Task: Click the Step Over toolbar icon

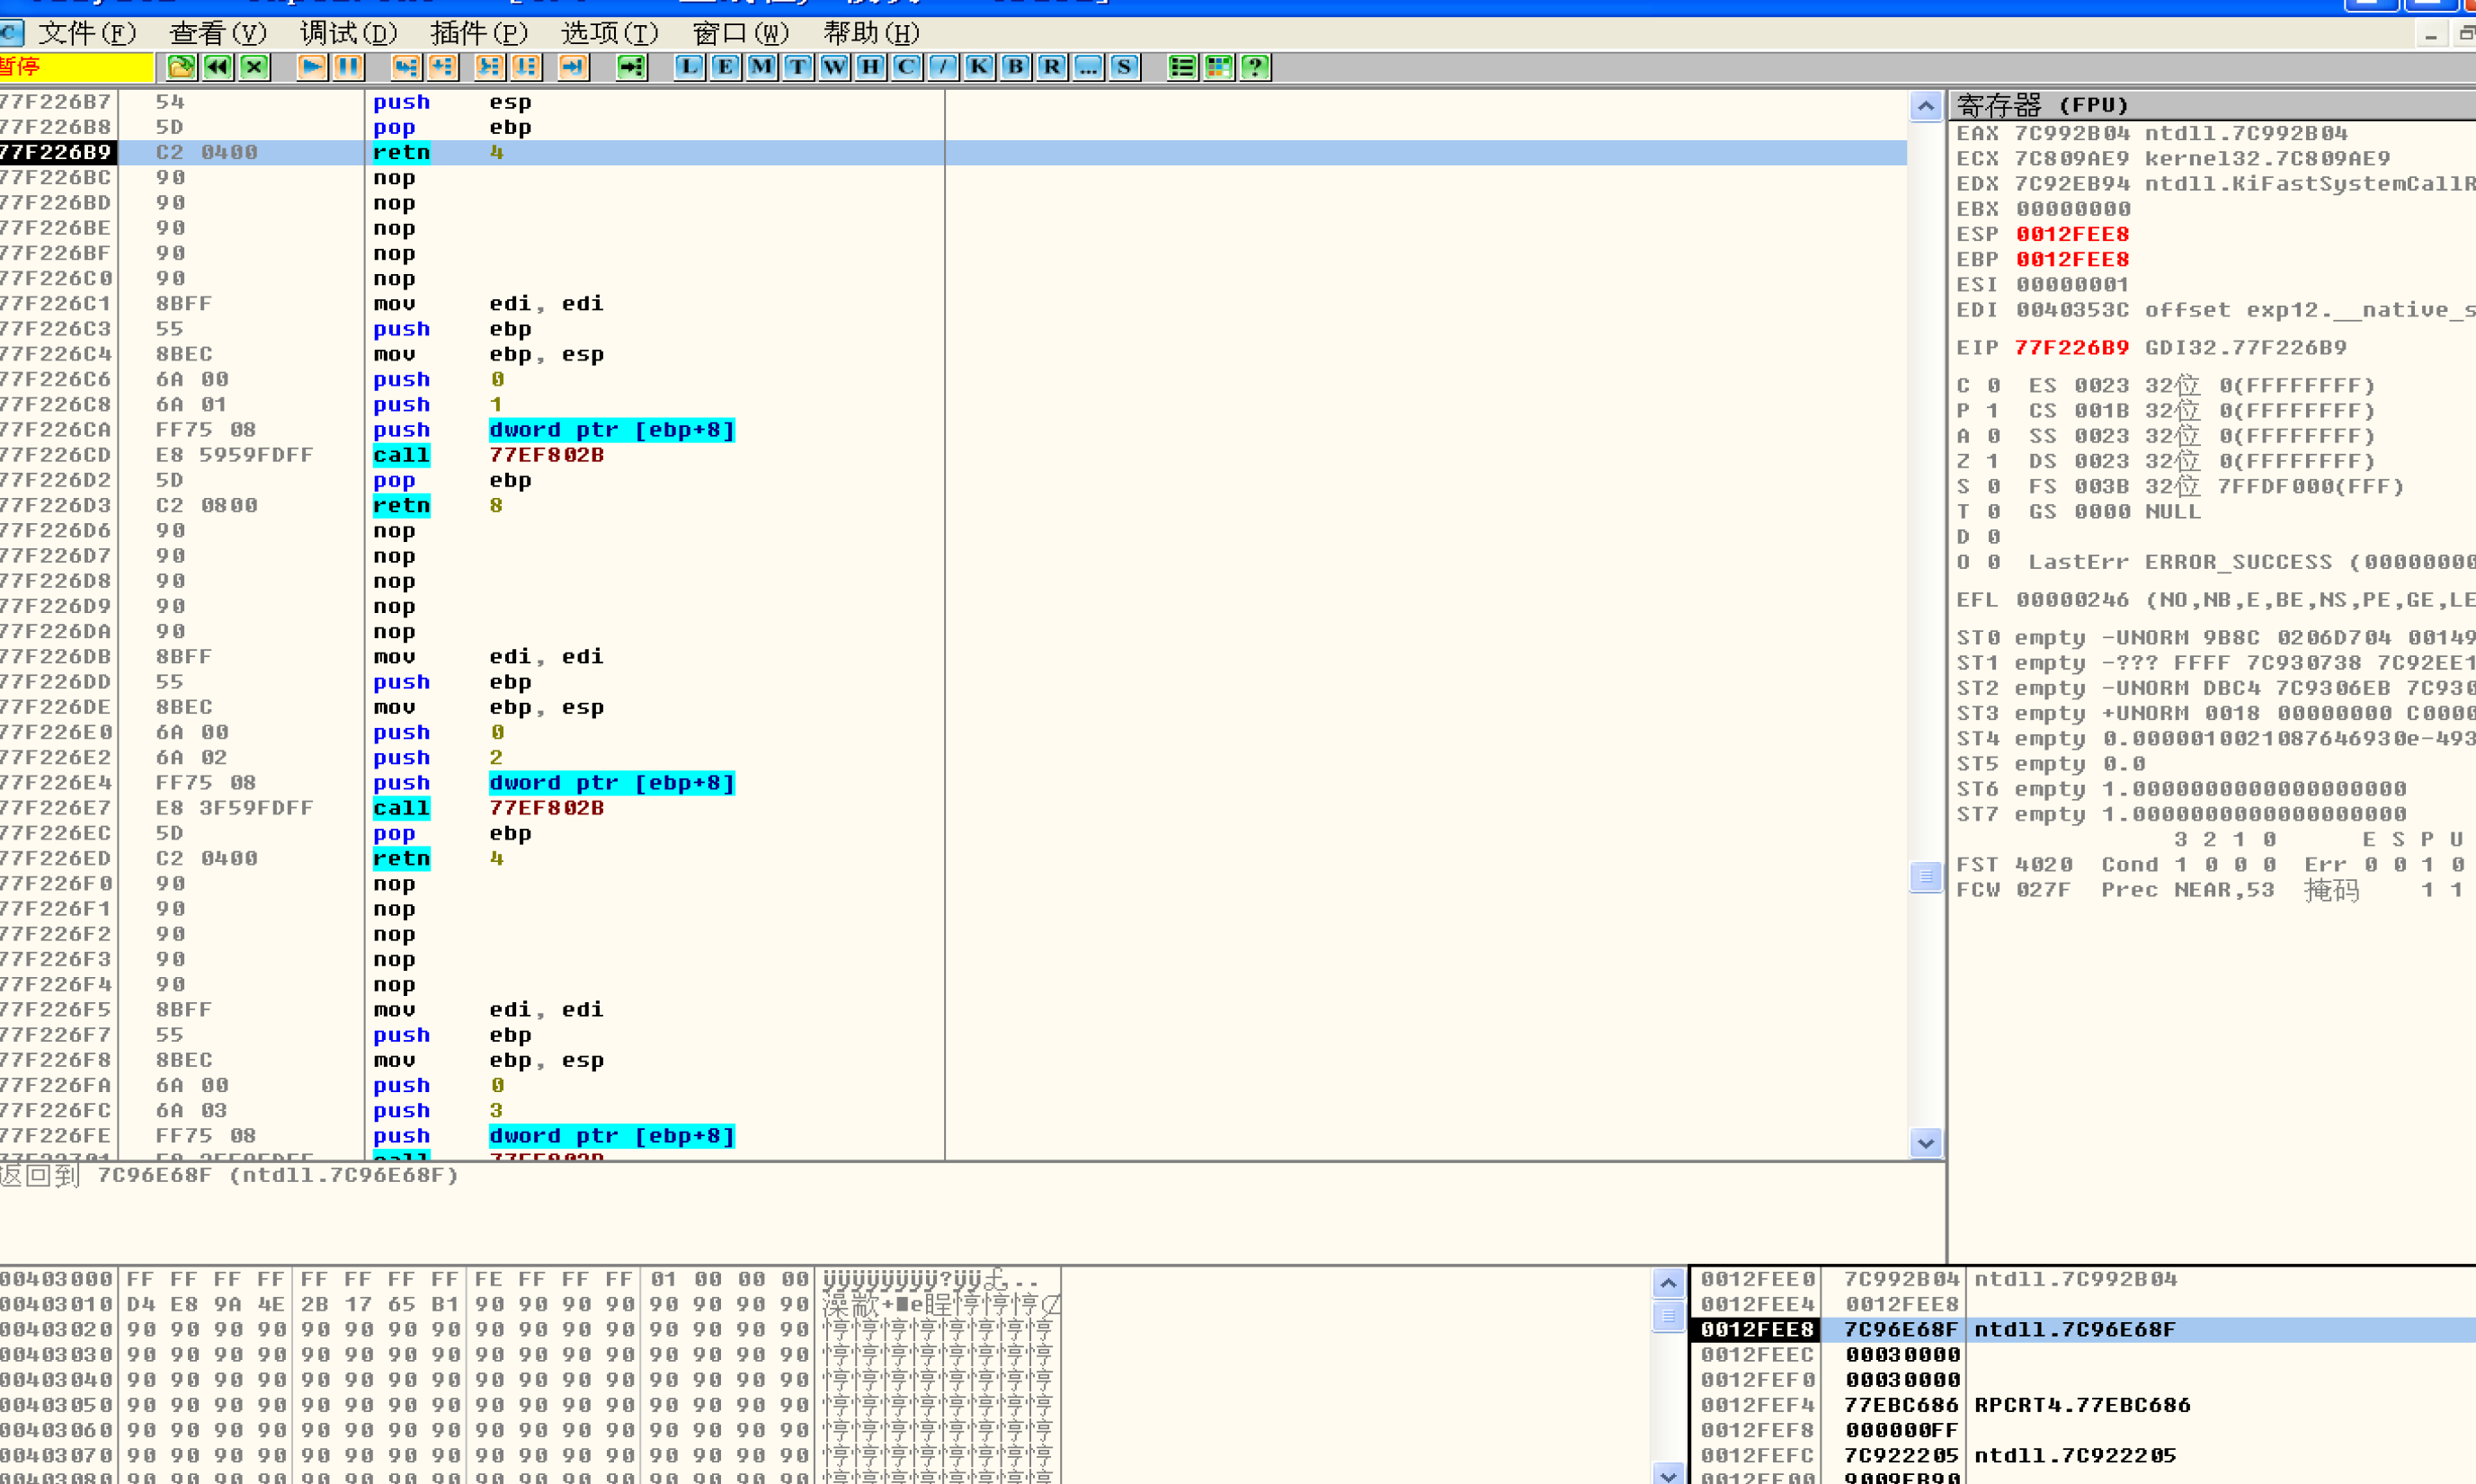Action: tap(443, 67)
